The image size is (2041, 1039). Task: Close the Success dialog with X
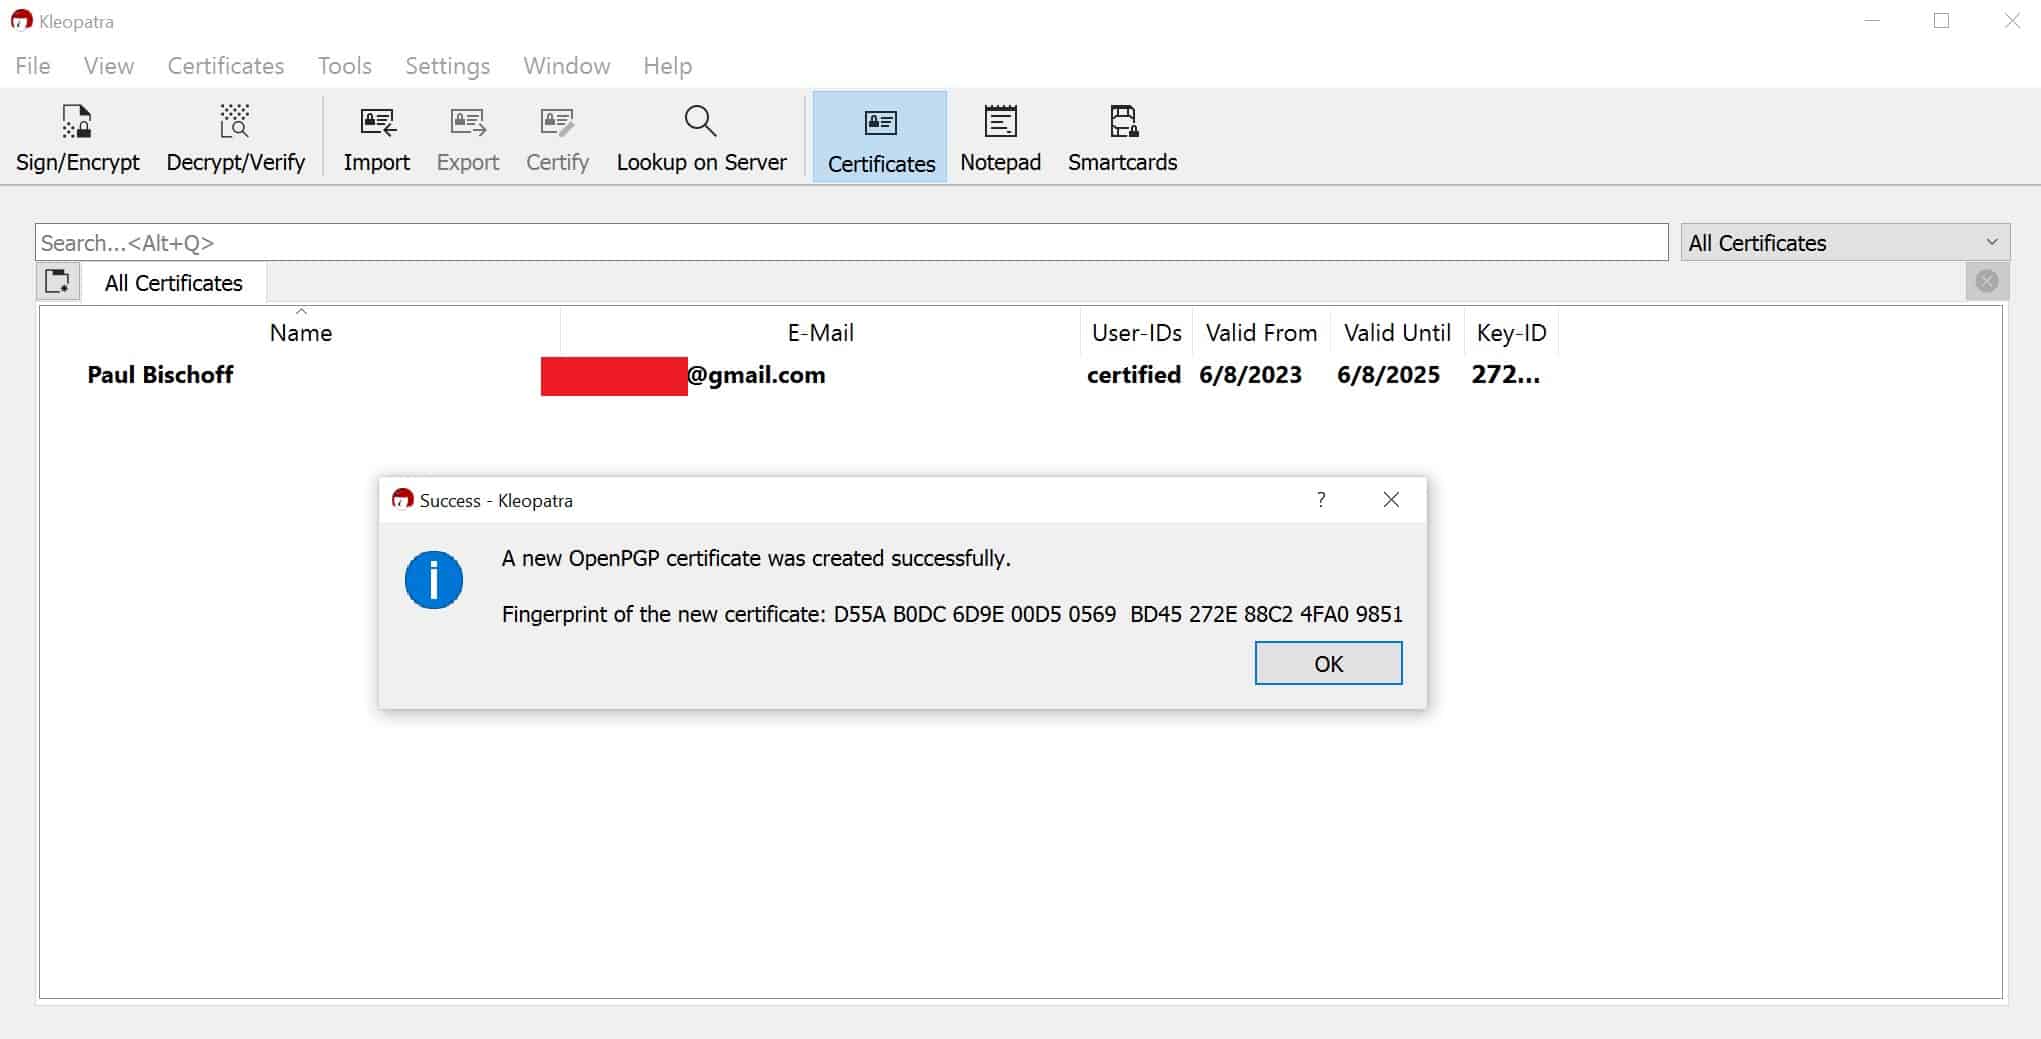(1391, 499)
